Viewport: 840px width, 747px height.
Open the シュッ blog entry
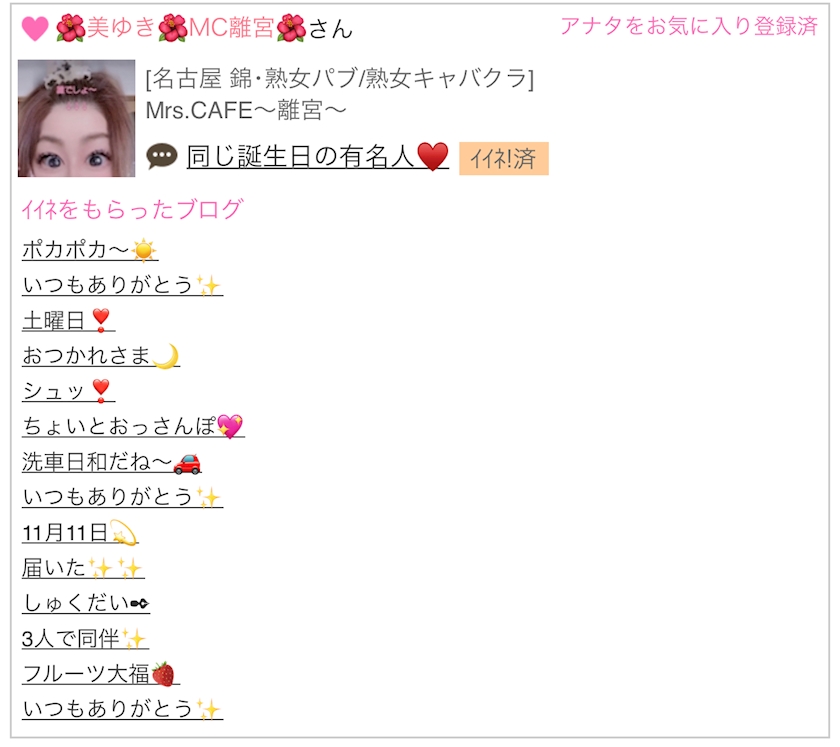point(69,391)
